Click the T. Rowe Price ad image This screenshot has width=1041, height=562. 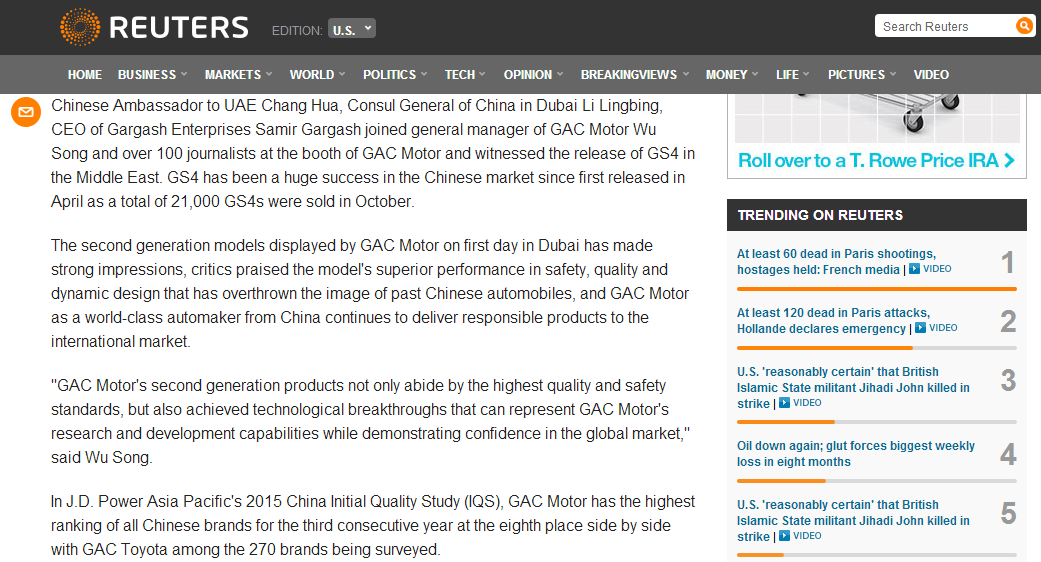coord(877,118)
